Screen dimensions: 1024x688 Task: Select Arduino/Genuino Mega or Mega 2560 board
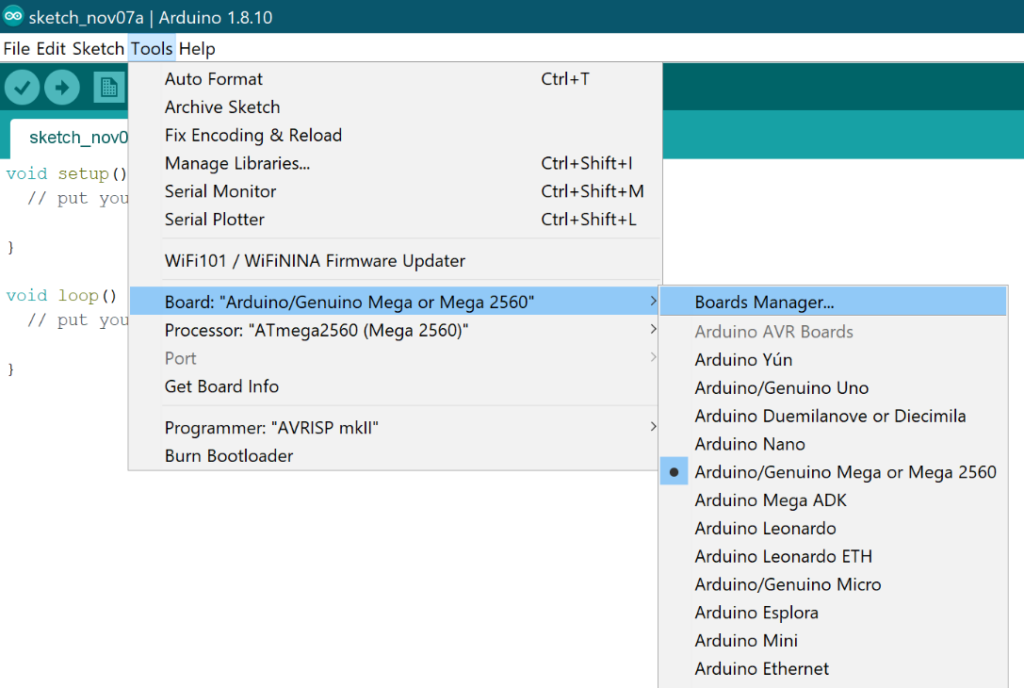click(x=833, y=472)
